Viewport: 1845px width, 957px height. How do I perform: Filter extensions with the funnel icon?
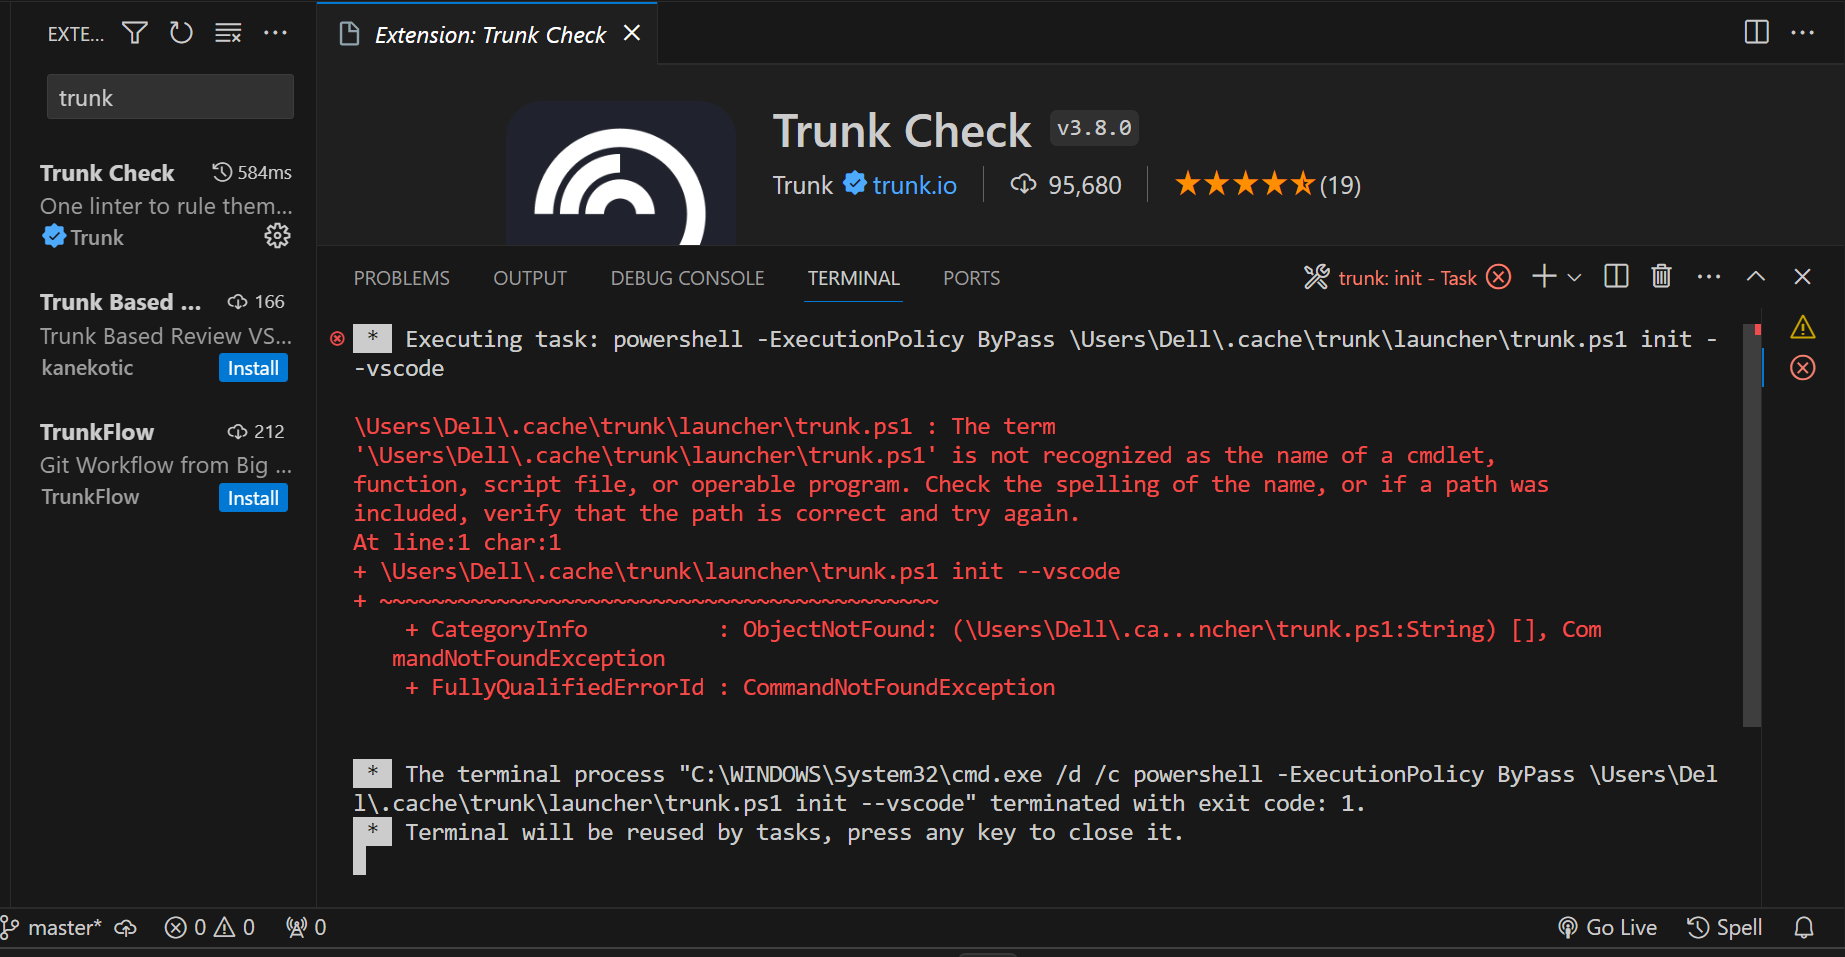[x=135, y=33]
